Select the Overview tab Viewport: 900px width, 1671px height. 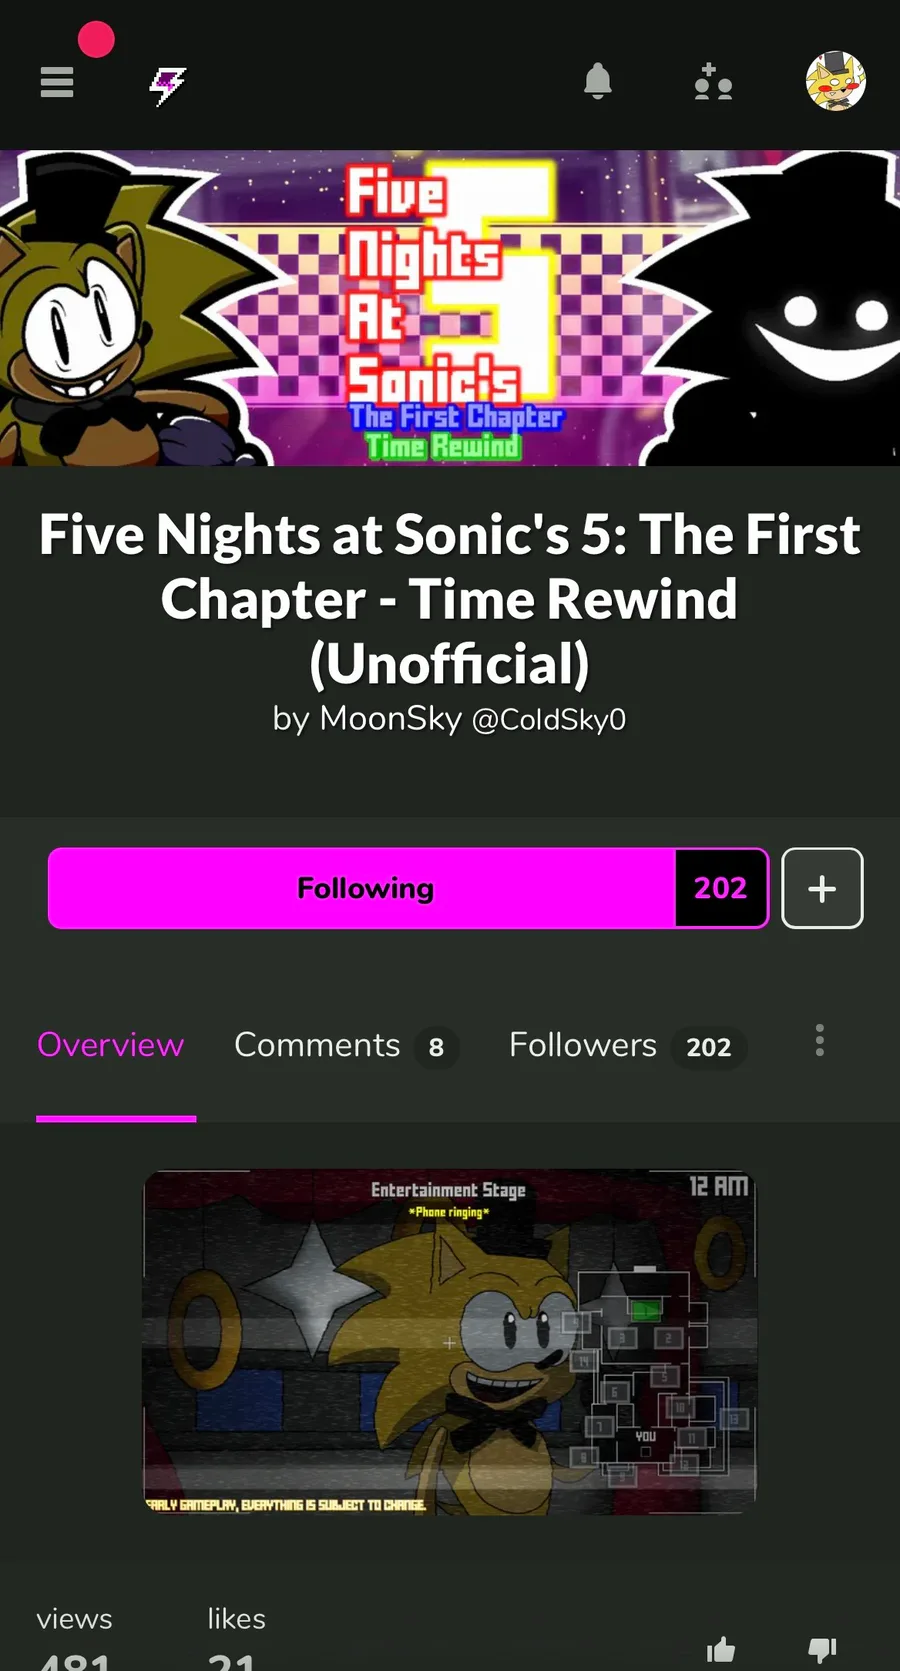tap(111, 1045)
